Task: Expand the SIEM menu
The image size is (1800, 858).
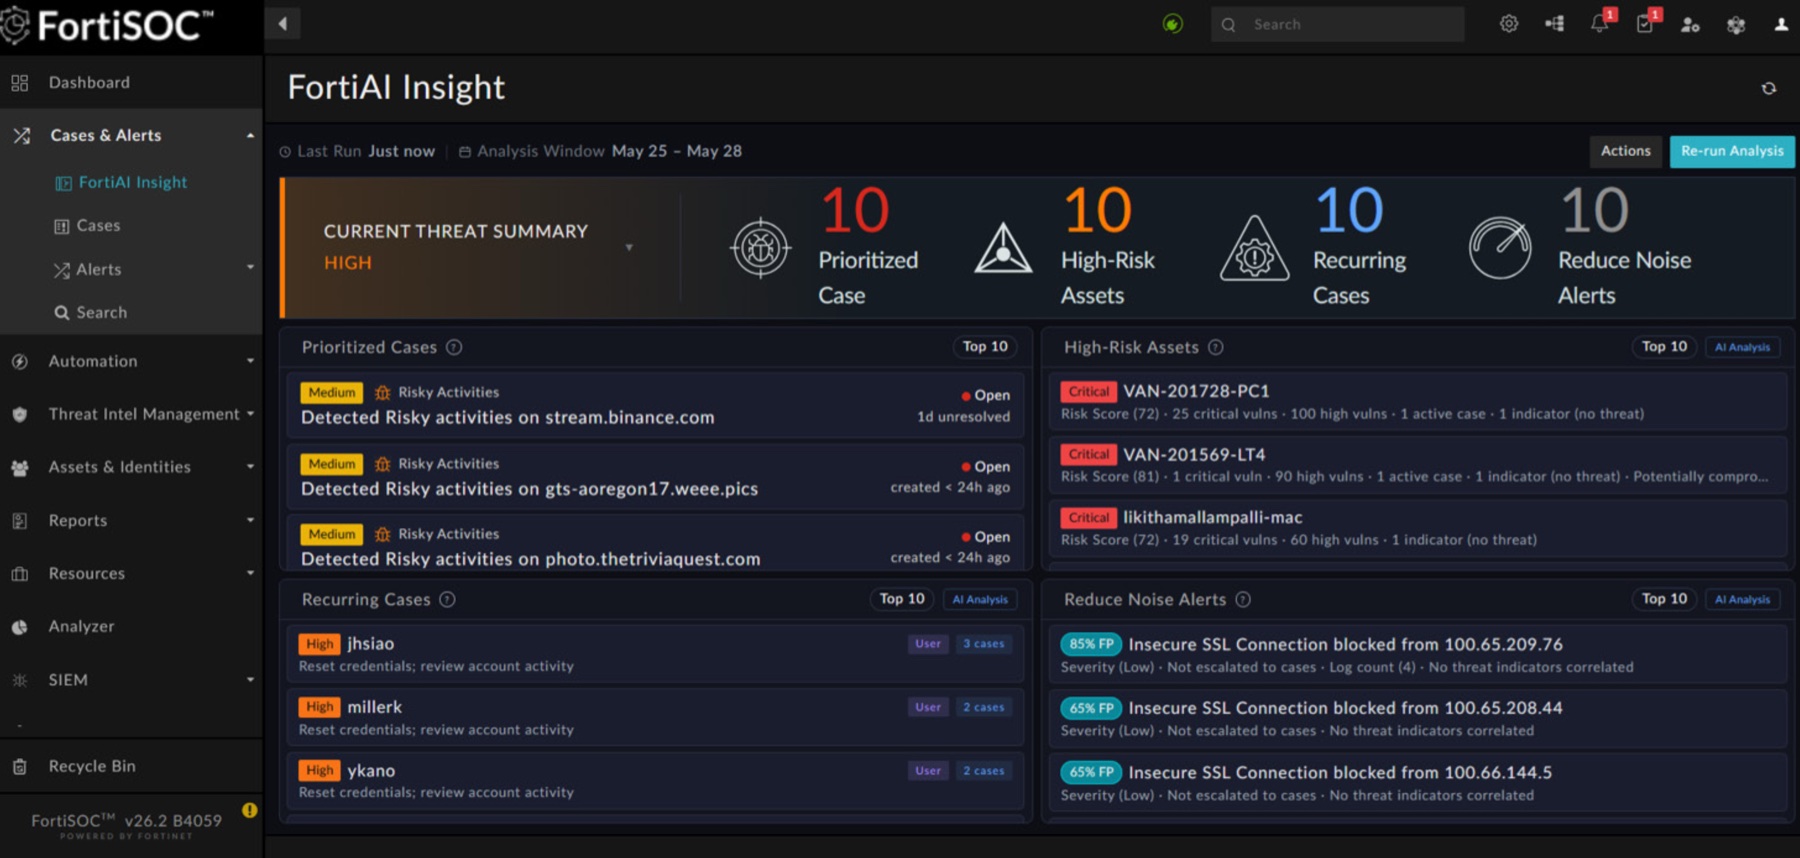Action: pos(250,679)
